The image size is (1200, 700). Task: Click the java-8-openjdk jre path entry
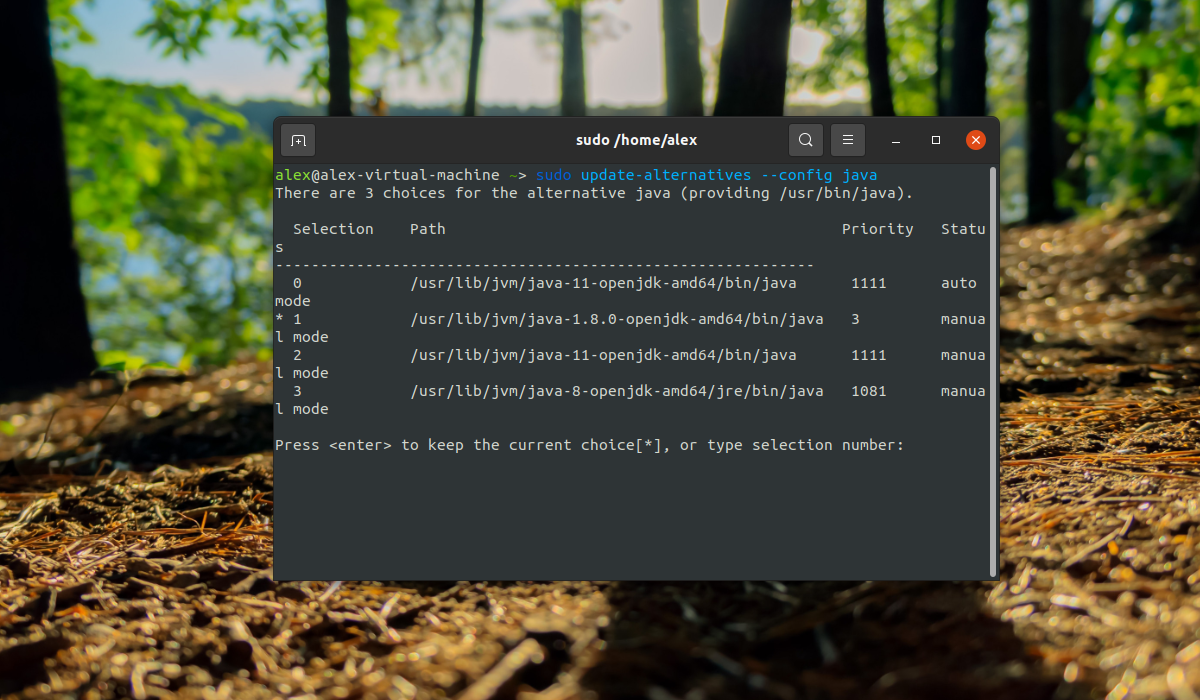click(x=617, y=391)
